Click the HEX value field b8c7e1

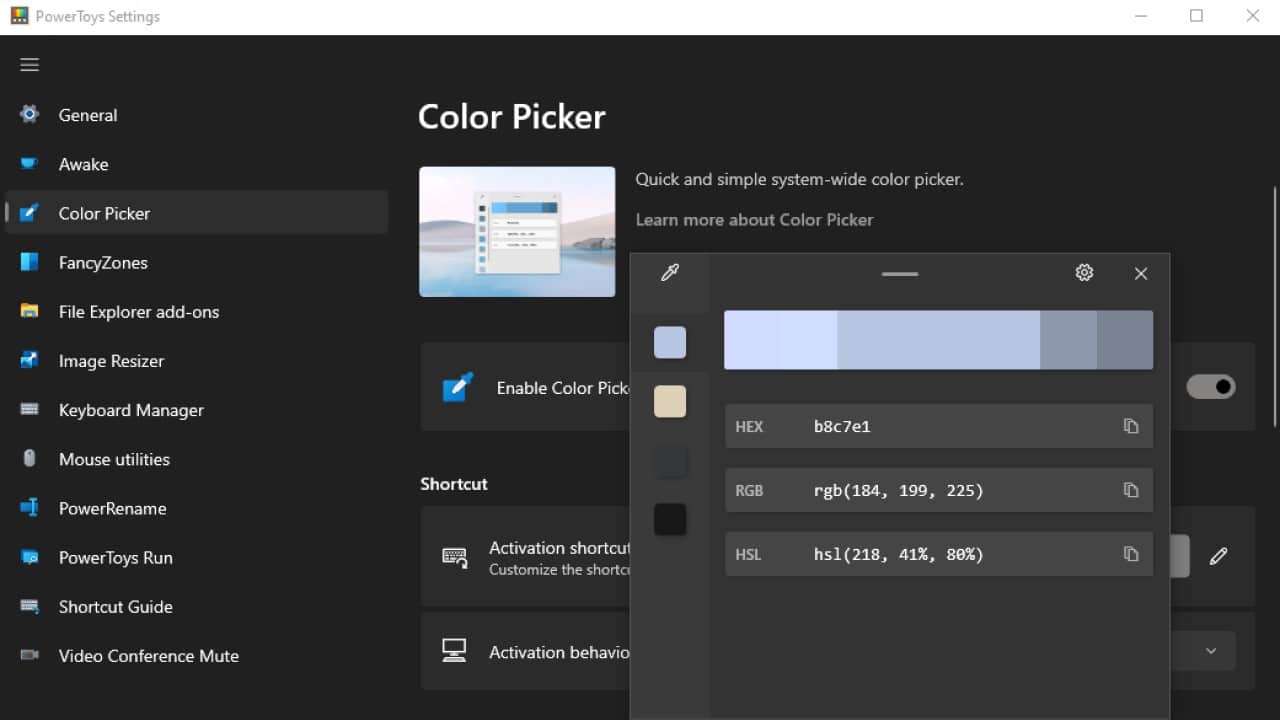pyautogui.click(x=939, y=426)
